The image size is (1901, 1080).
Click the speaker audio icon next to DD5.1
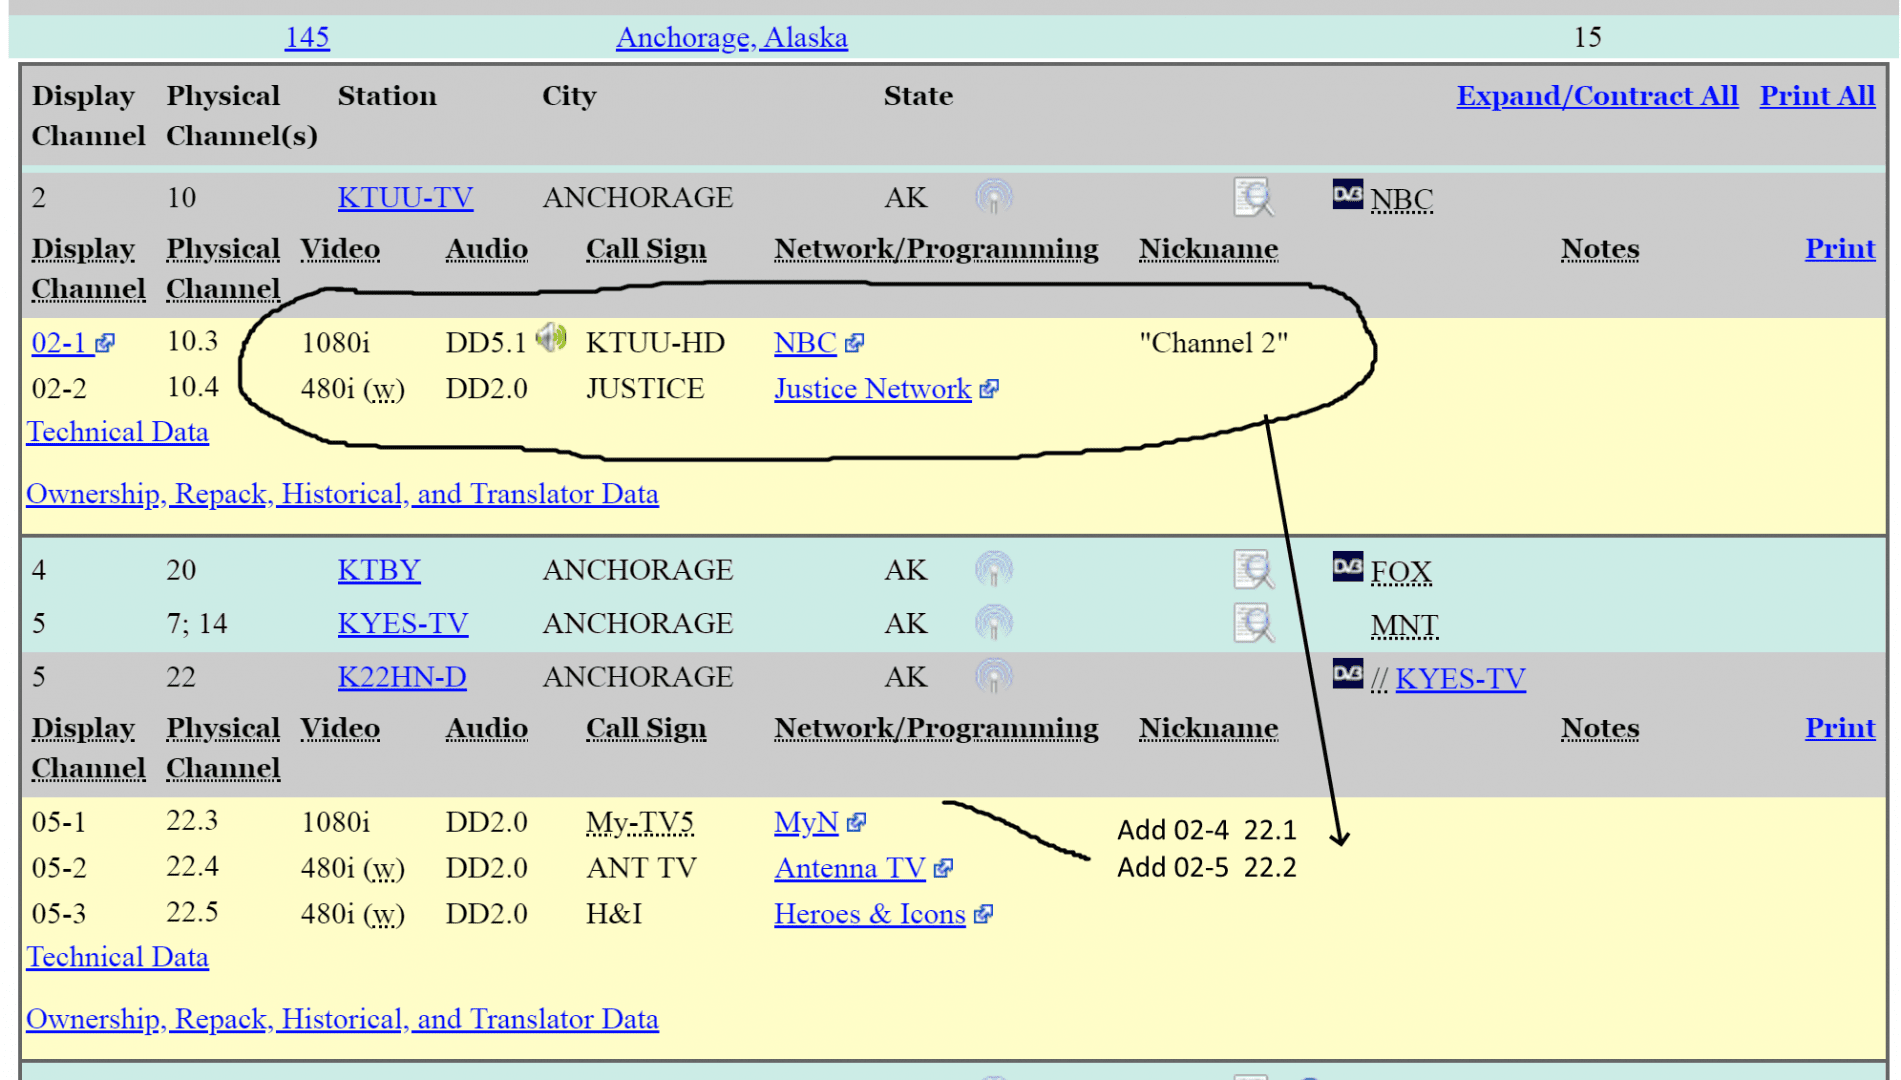pyautogui.click(x=551, y=338)
